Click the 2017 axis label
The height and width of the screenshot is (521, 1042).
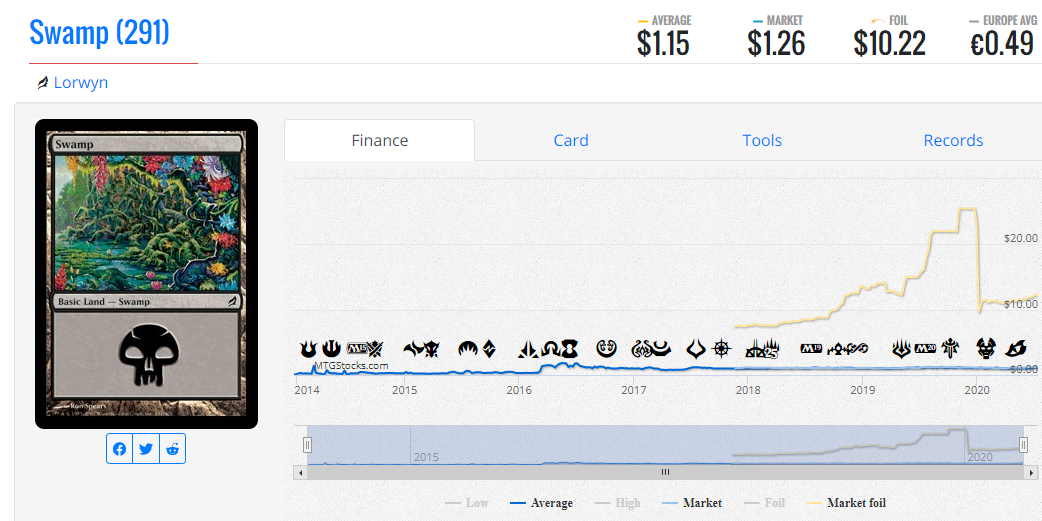point(634,389)
